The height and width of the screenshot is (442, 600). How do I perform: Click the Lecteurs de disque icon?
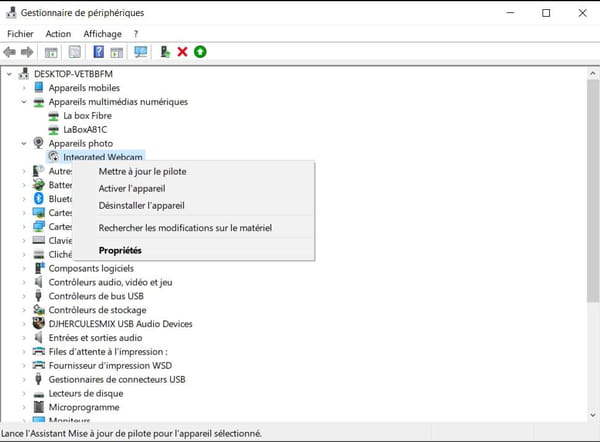tap(39, 394)
